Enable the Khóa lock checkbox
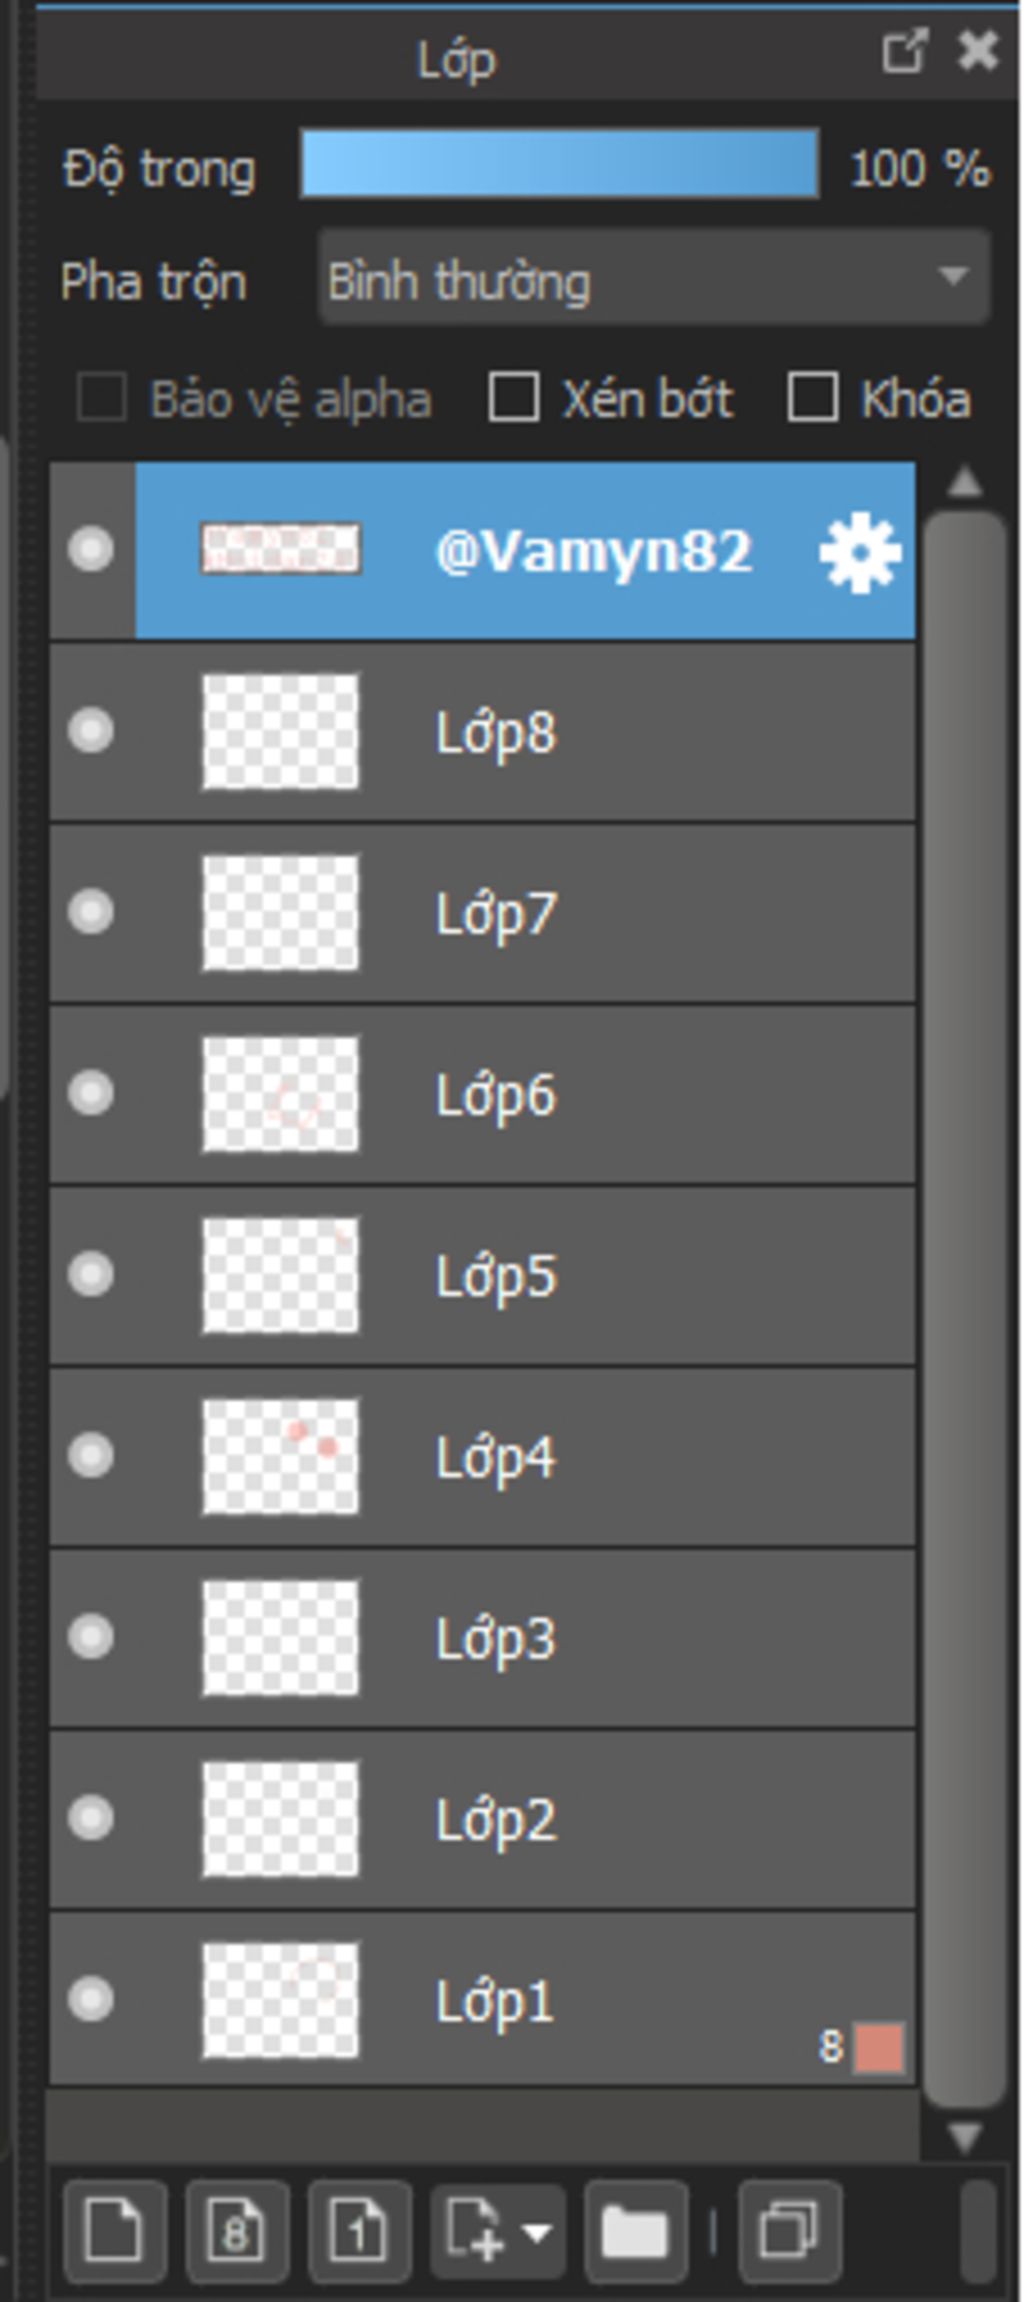1024x2302 pixels. (813, 397)
